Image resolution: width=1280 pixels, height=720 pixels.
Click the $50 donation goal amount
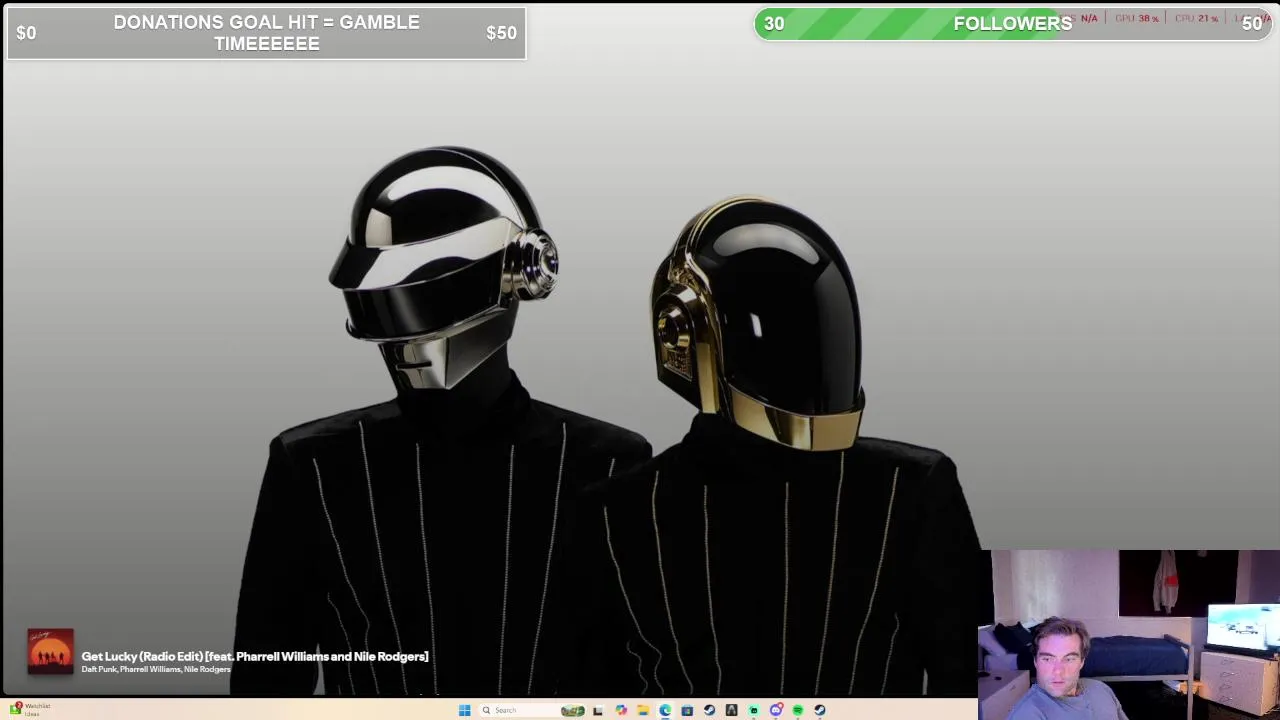501,33
